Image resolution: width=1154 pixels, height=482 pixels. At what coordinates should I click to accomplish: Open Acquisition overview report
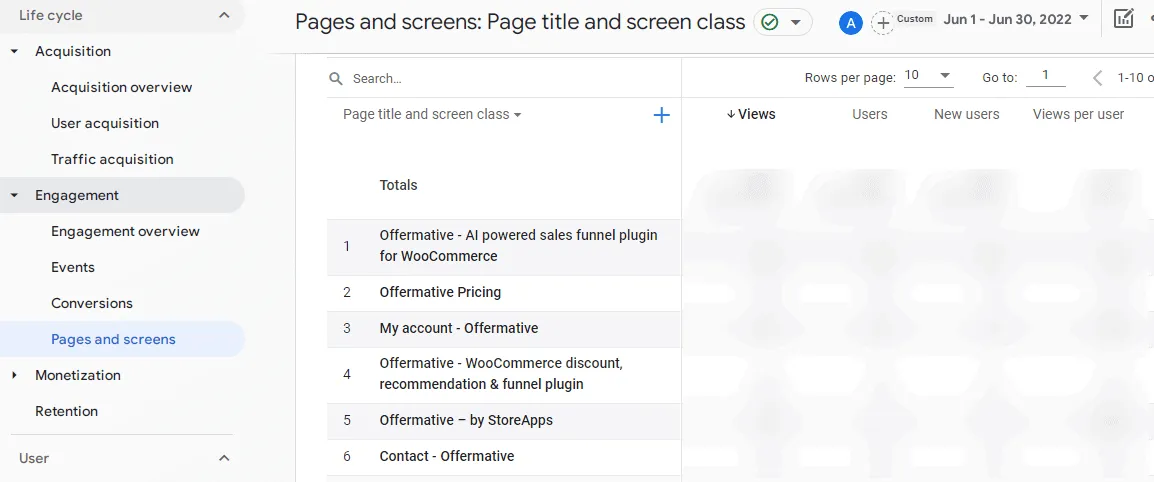121,87
